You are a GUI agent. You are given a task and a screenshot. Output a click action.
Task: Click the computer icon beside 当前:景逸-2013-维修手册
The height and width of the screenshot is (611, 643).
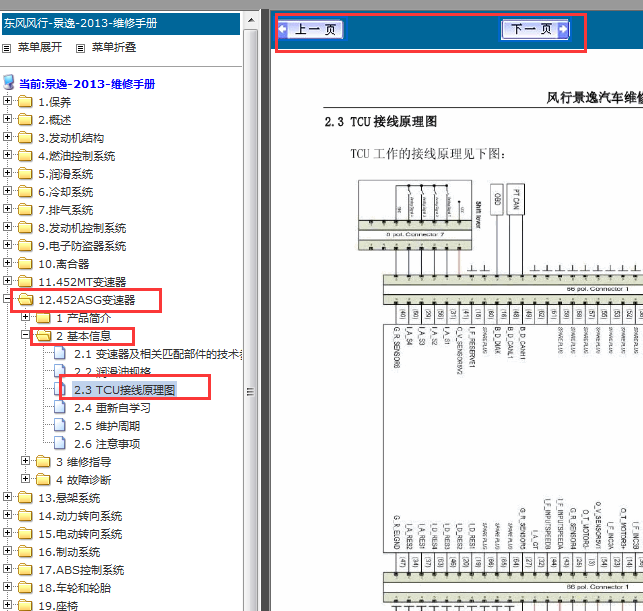[x=9, y=82]
